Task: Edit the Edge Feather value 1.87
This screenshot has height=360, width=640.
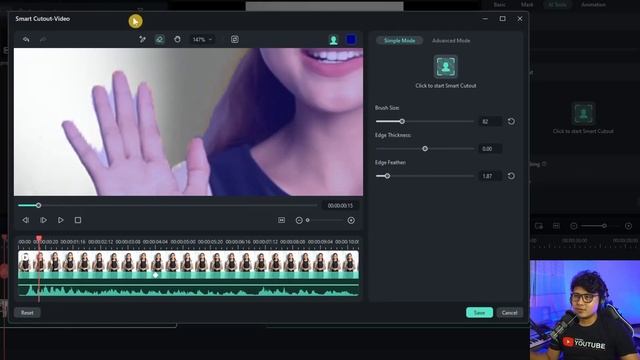Action: pyautogui.click(x=490, y=176)
